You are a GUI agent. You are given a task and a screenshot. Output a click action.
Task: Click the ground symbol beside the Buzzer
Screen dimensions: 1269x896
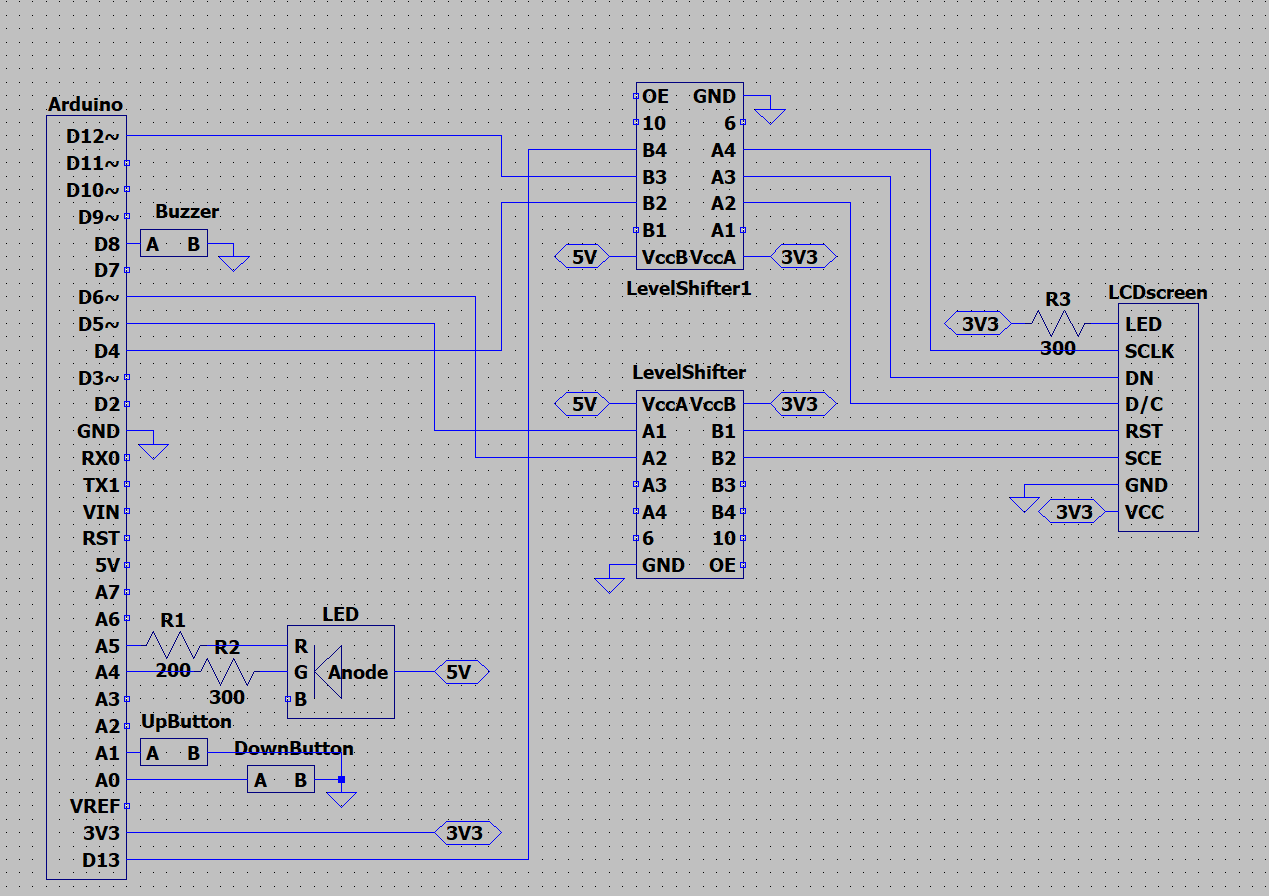(x=234, y=263)
